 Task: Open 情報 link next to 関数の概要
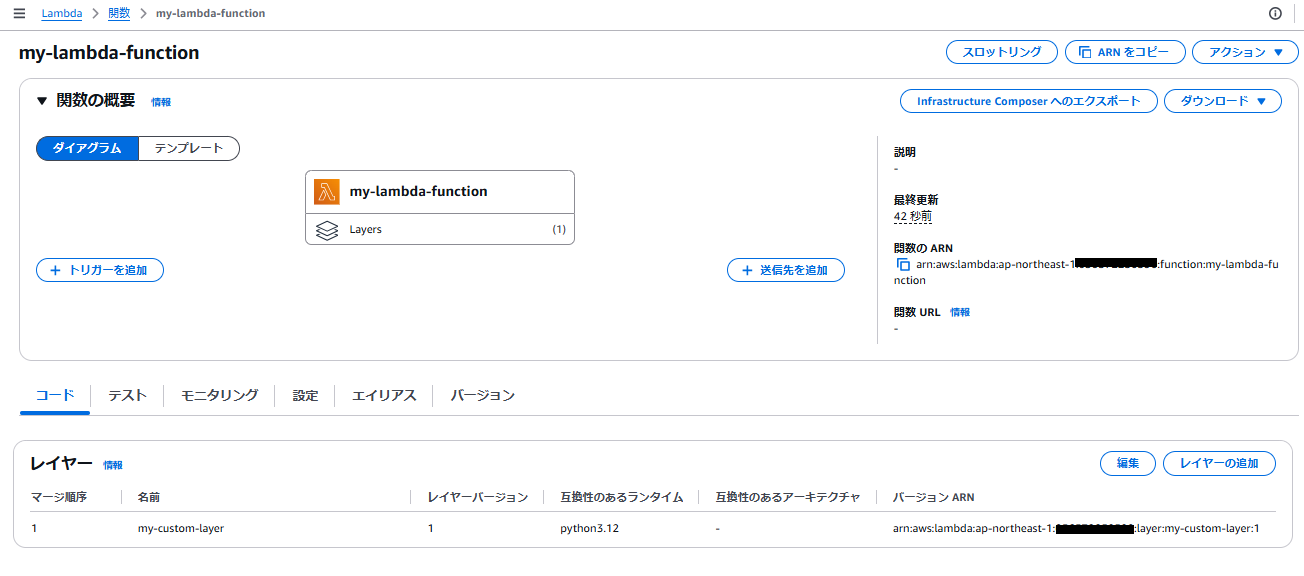[161, 102]
